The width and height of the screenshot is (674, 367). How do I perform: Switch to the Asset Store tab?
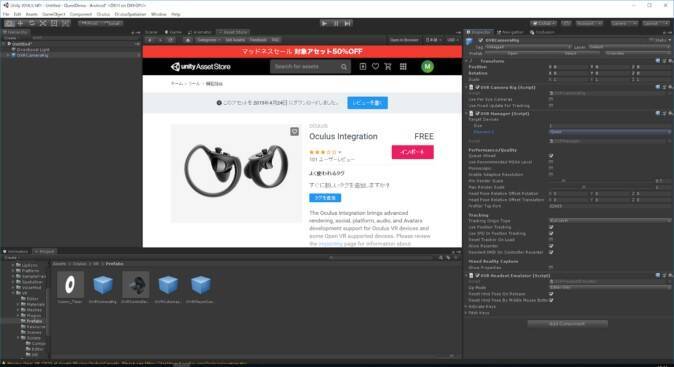pos(233,32)
